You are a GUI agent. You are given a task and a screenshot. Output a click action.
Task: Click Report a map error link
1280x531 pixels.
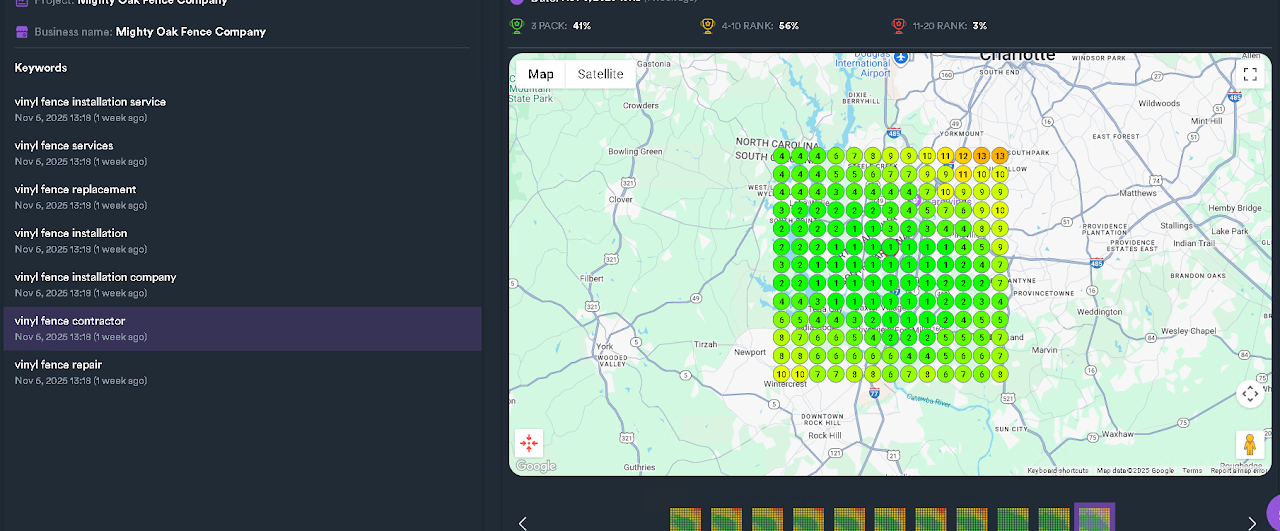(1237, 470)
